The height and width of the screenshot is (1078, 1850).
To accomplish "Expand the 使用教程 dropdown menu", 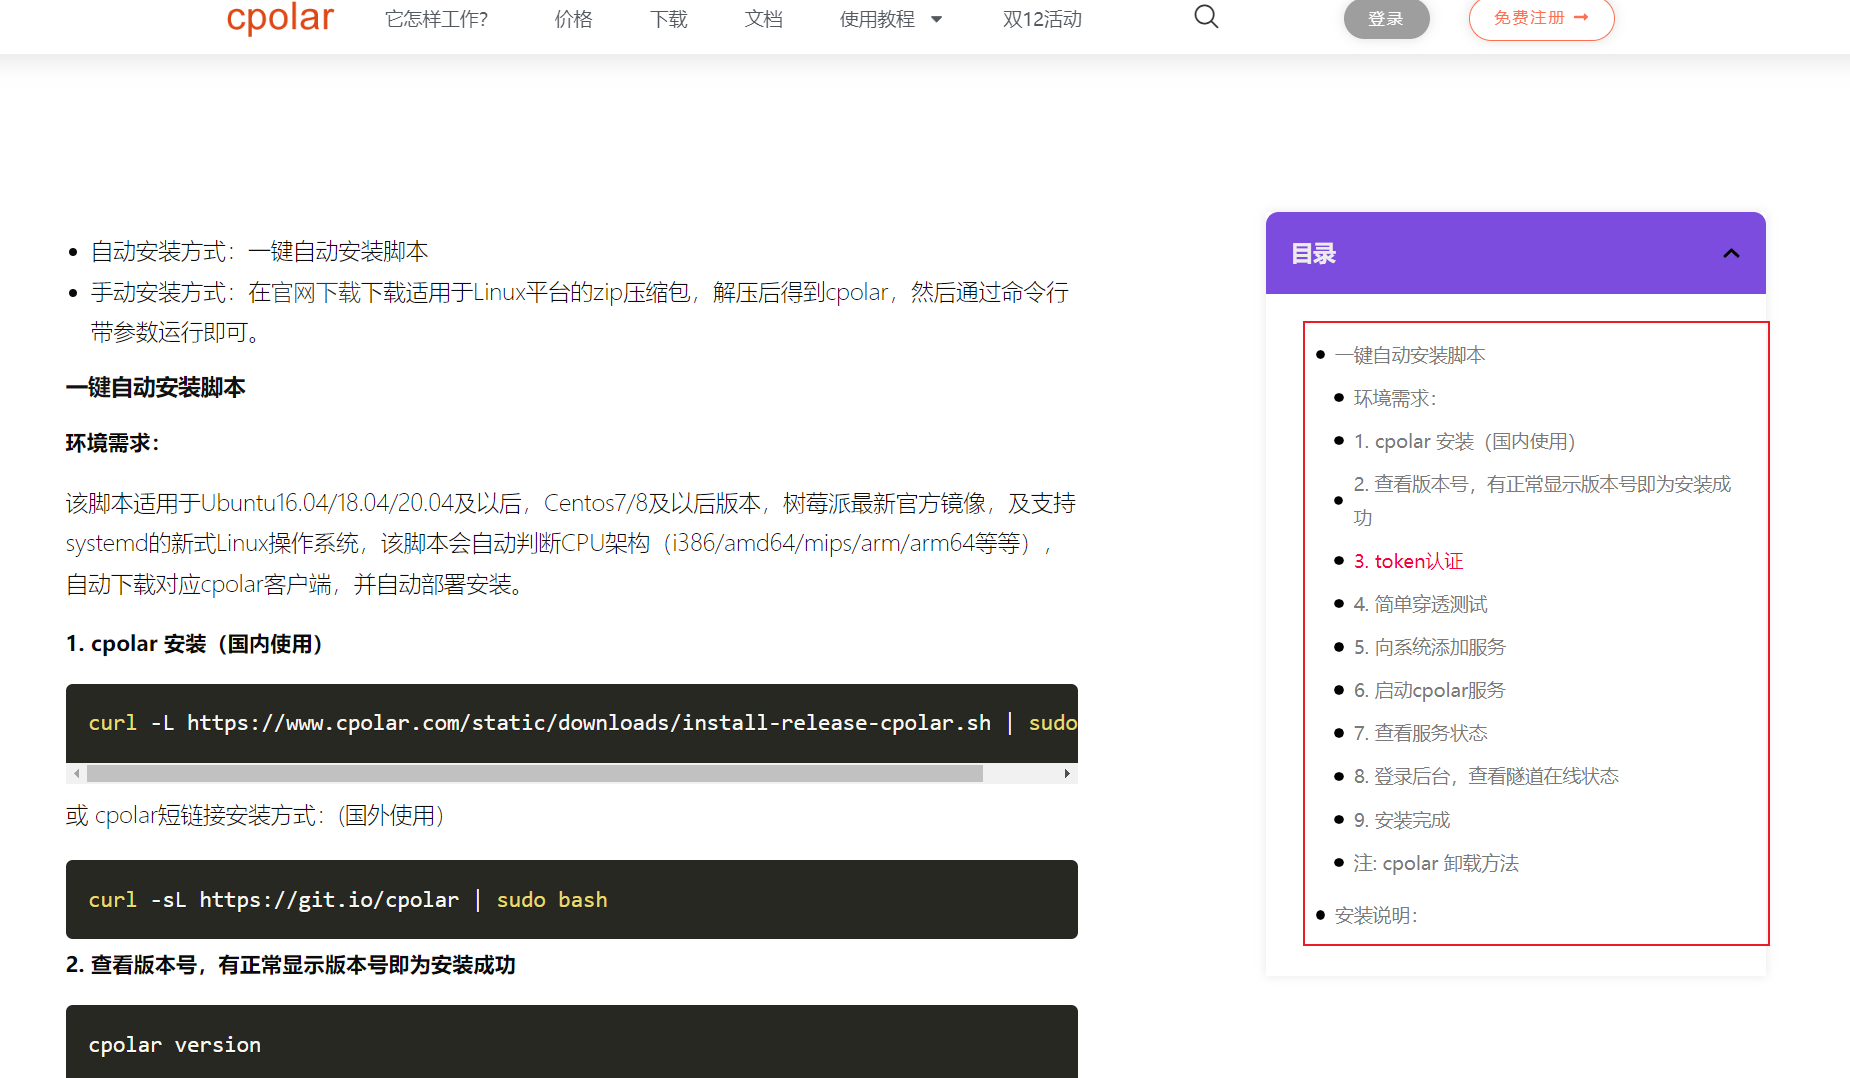I will pos(891,19).
